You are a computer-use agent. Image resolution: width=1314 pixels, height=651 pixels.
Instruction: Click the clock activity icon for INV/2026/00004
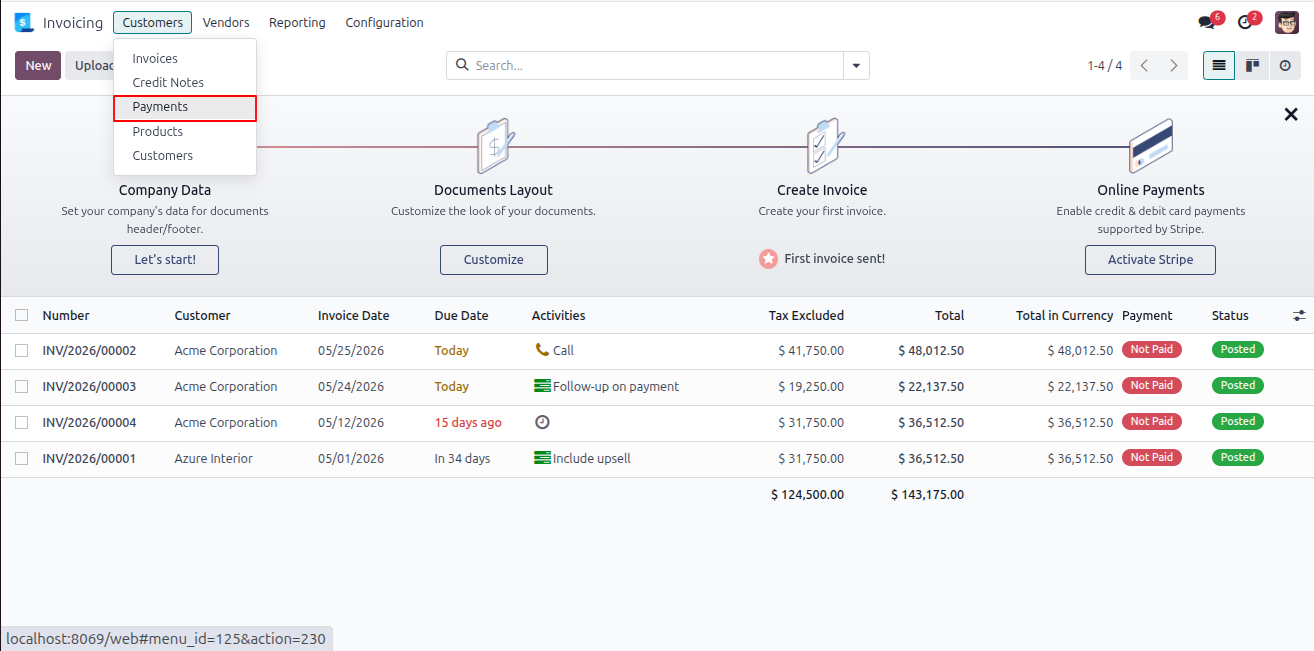point(542,422)
